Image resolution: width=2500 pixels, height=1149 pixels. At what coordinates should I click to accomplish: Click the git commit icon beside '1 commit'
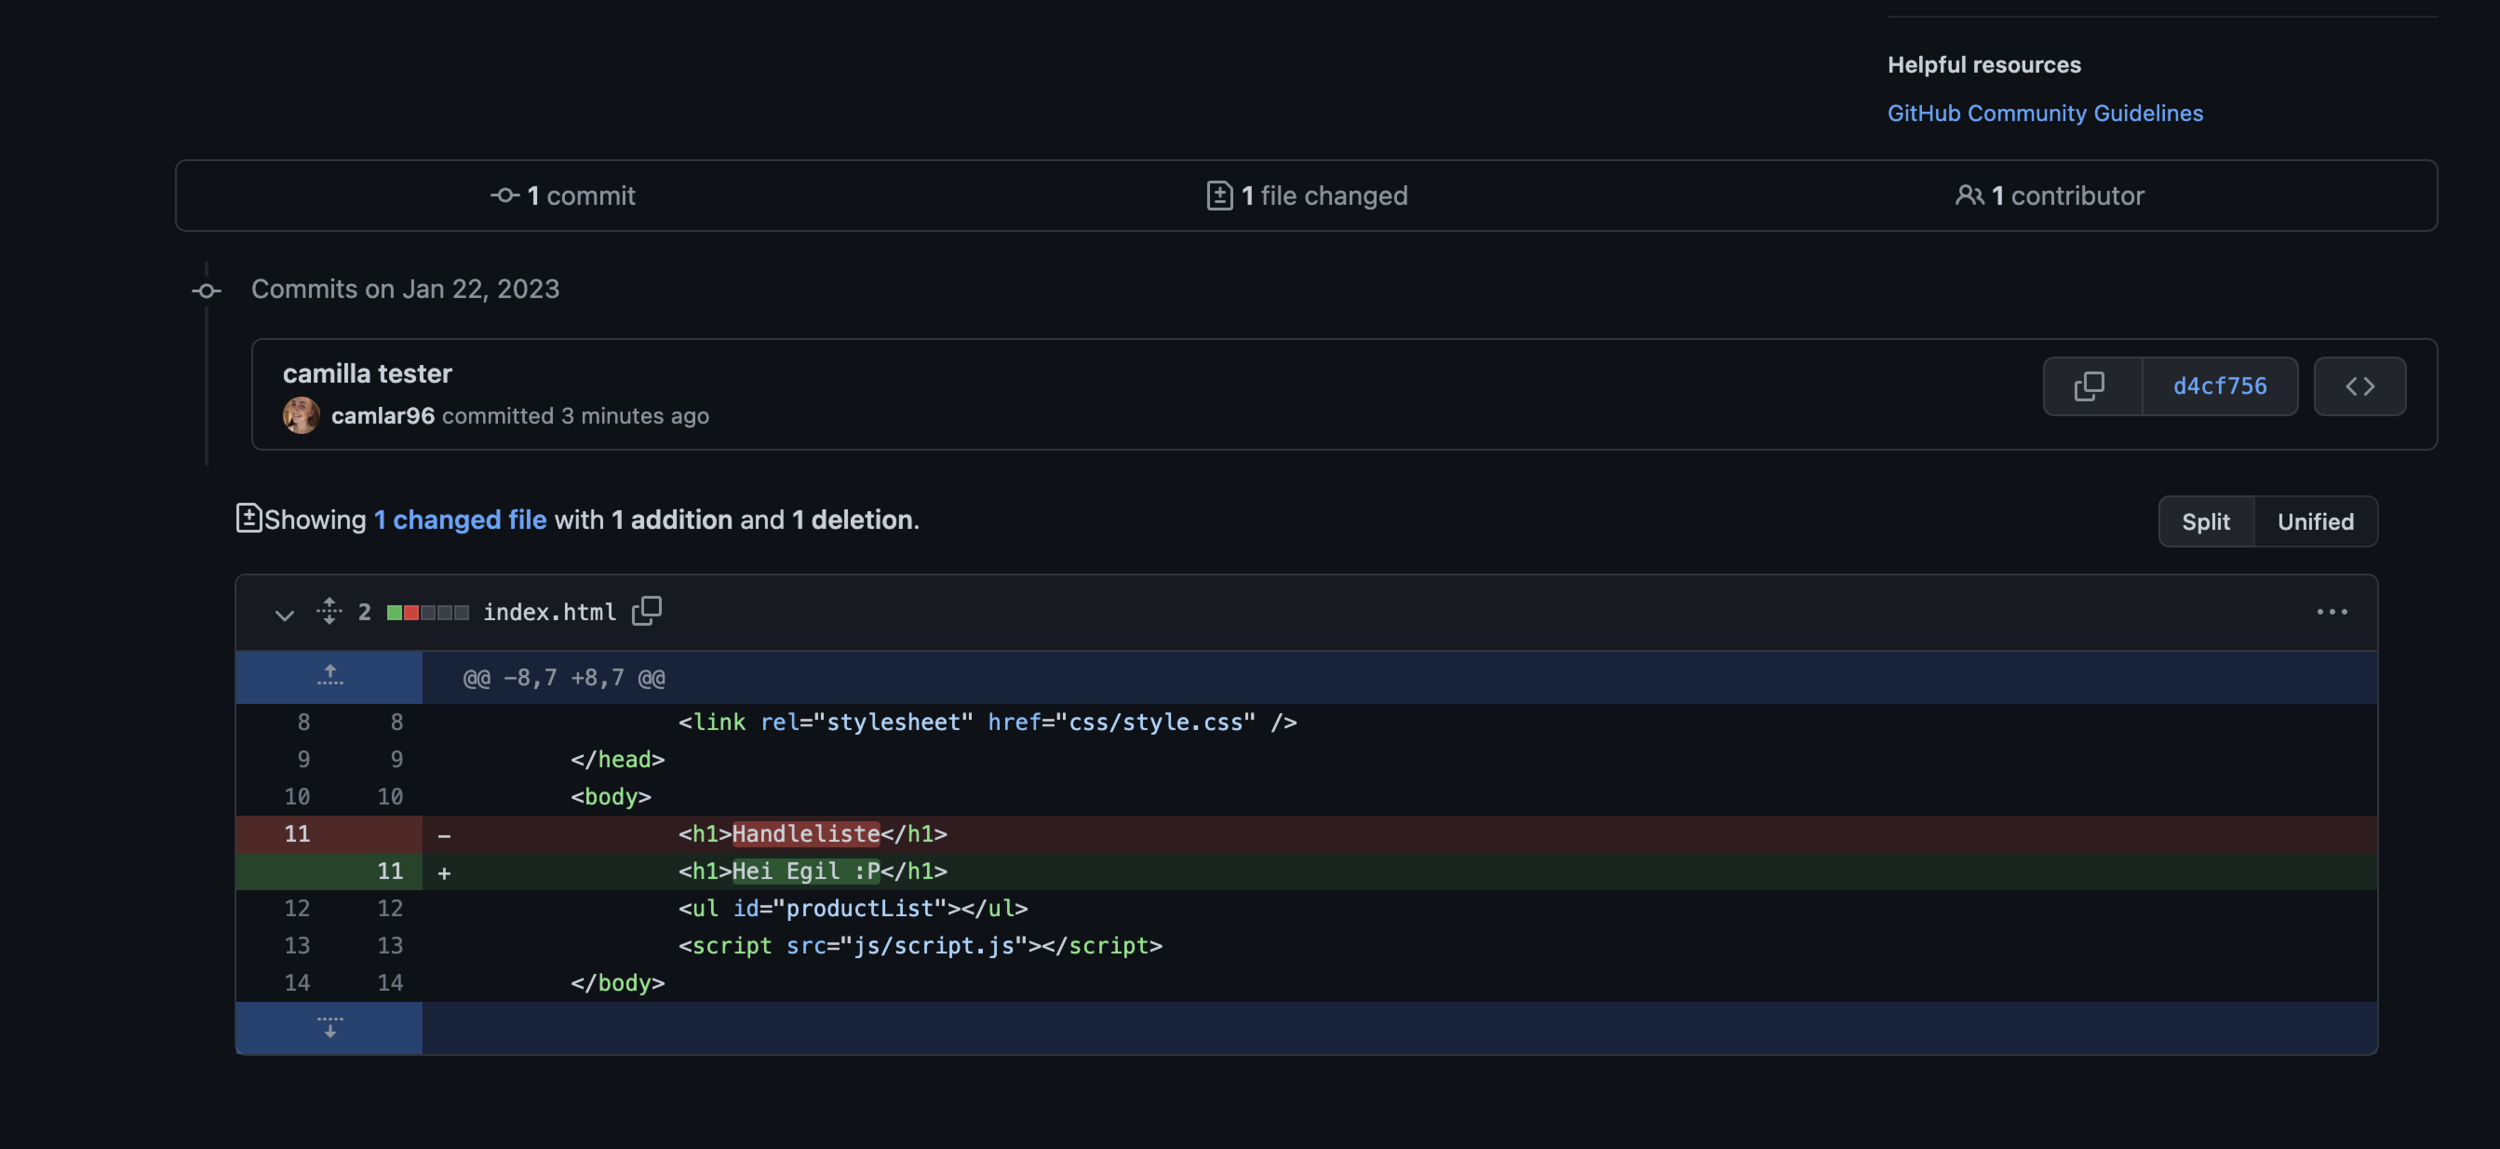[x=504, y=196]
